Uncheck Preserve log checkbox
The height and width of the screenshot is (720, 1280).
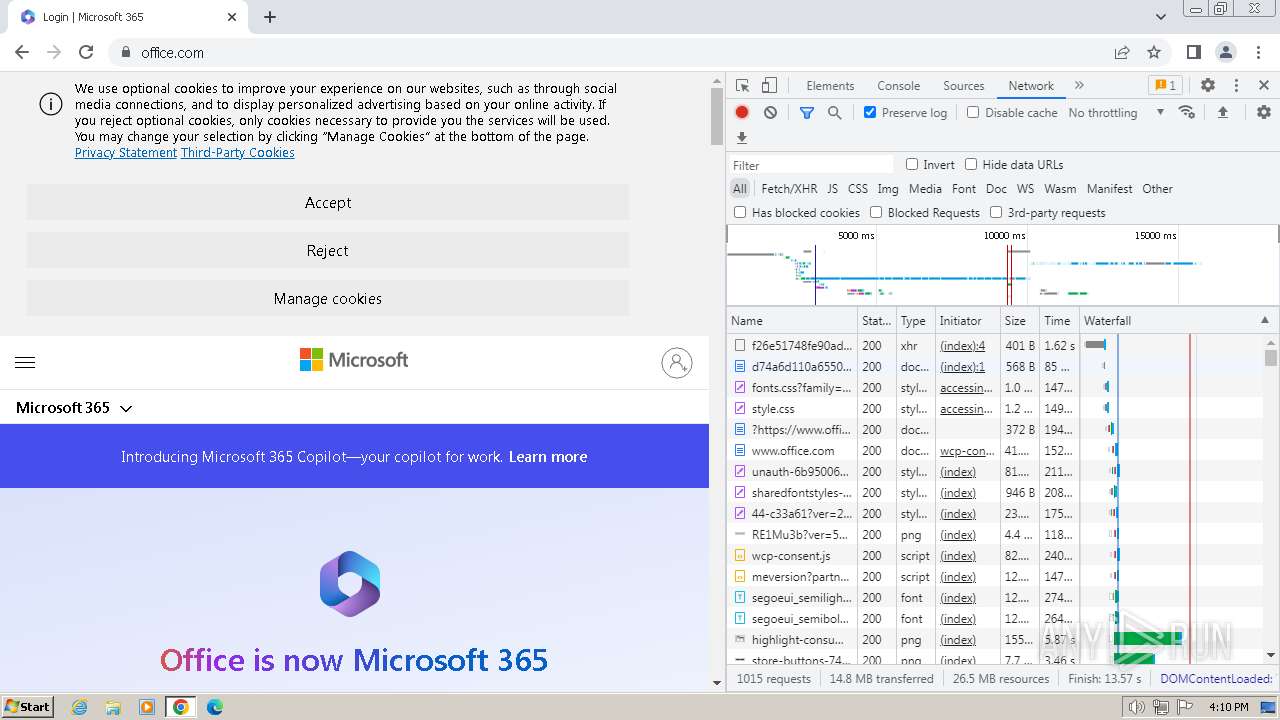(x=870, y=113)
